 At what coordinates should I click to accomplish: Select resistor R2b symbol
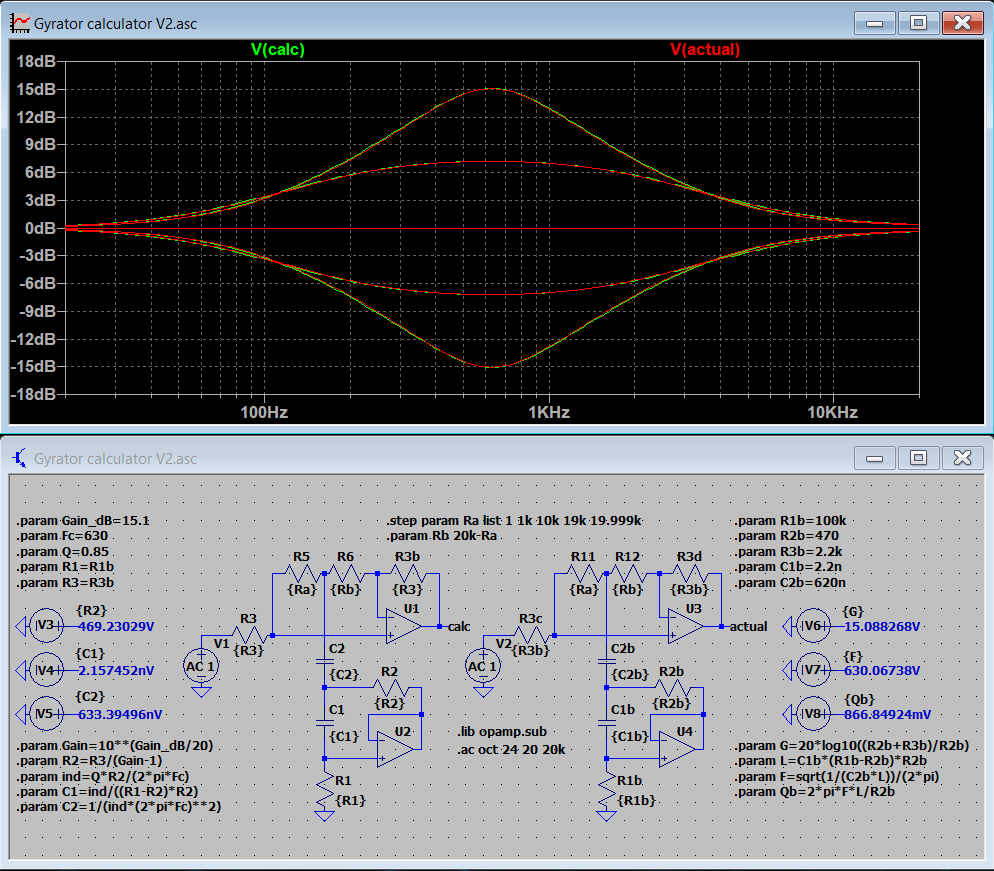click(x=672, y=688)
